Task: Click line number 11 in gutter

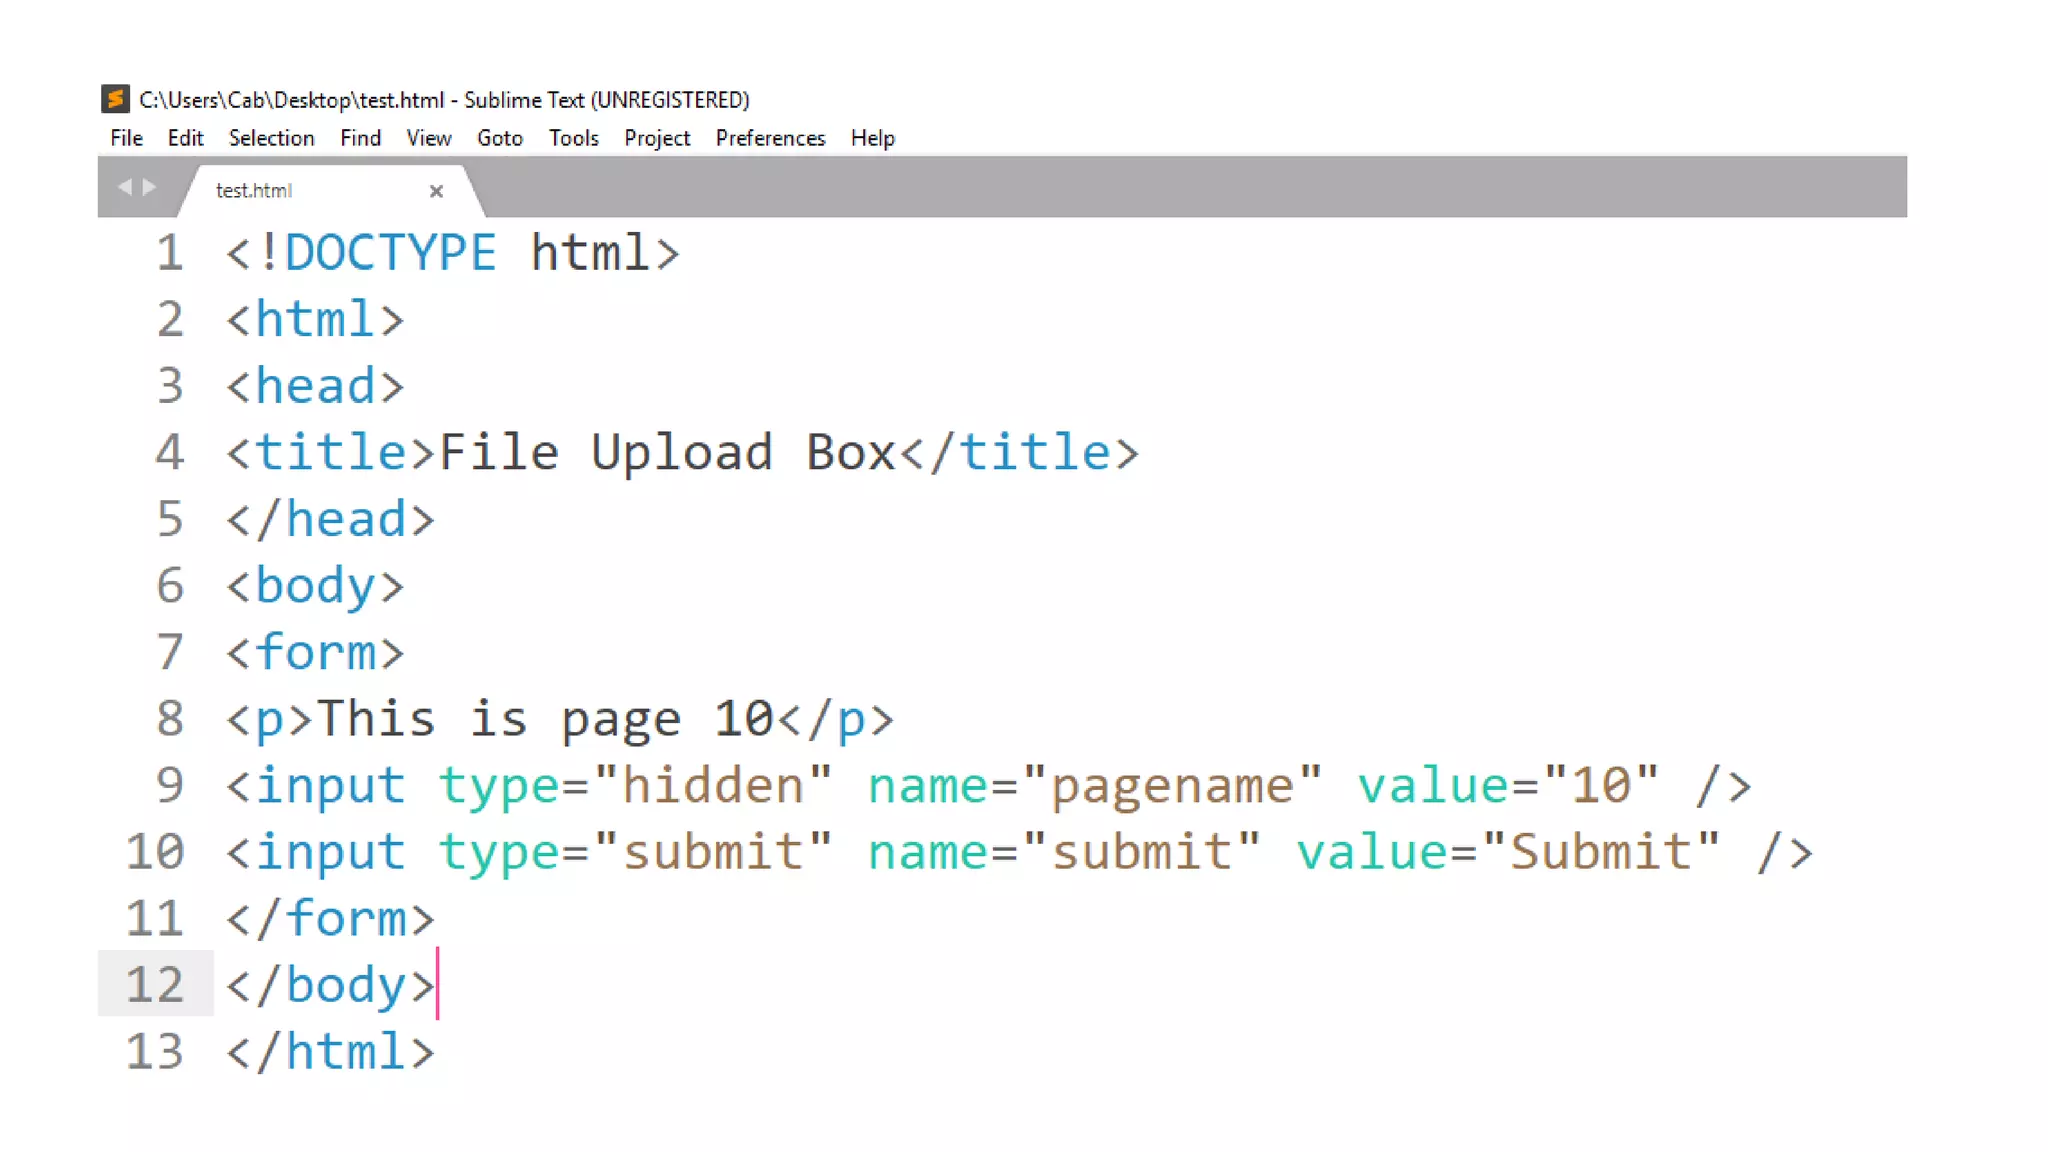Action: click(x=155, y=918)
